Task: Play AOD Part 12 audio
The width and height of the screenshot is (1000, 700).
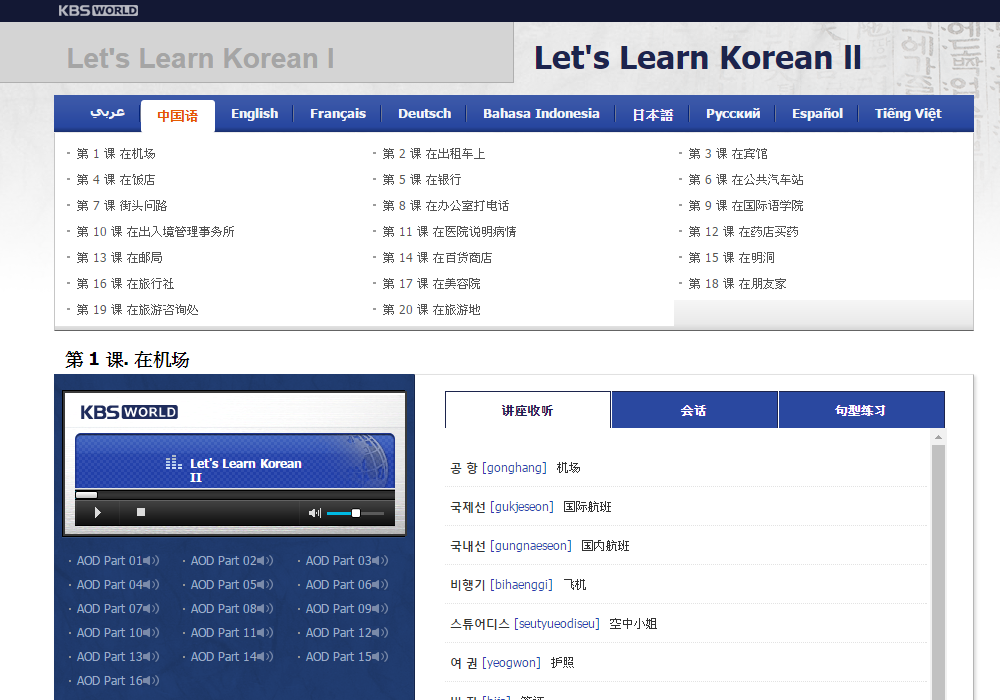Action: 347,633
